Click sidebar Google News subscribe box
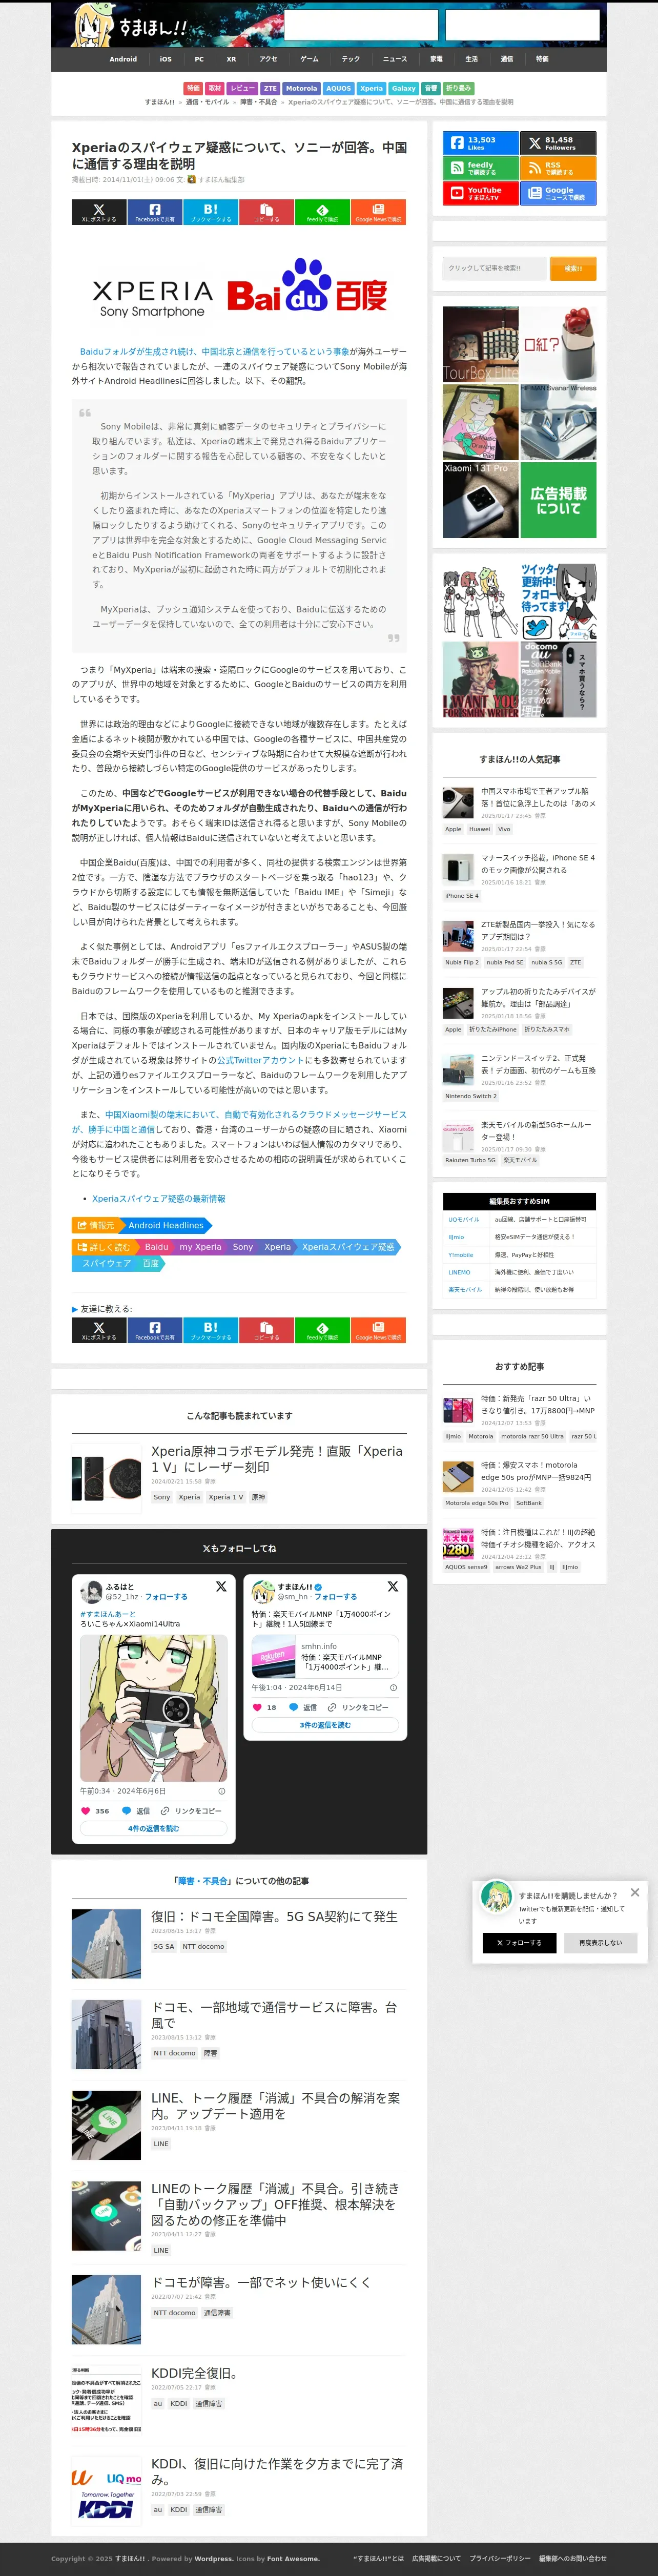Viewport: 658px width, 2576px height. pyautogui.click(x=558, y=193)
